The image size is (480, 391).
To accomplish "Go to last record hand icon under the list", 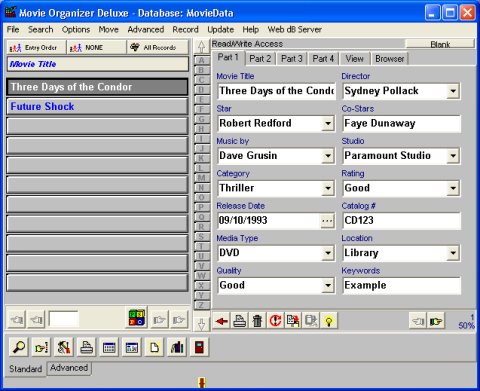I will coord(179,320).
